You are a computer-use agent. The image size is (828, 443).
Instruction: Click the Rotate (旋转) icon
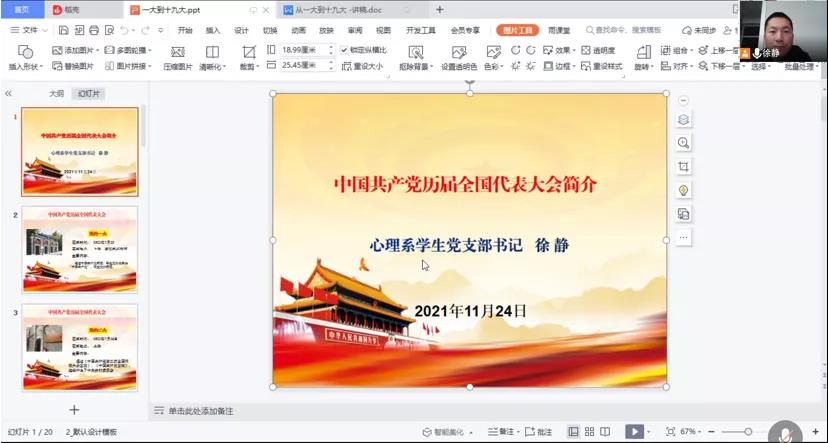coord(643,52)
